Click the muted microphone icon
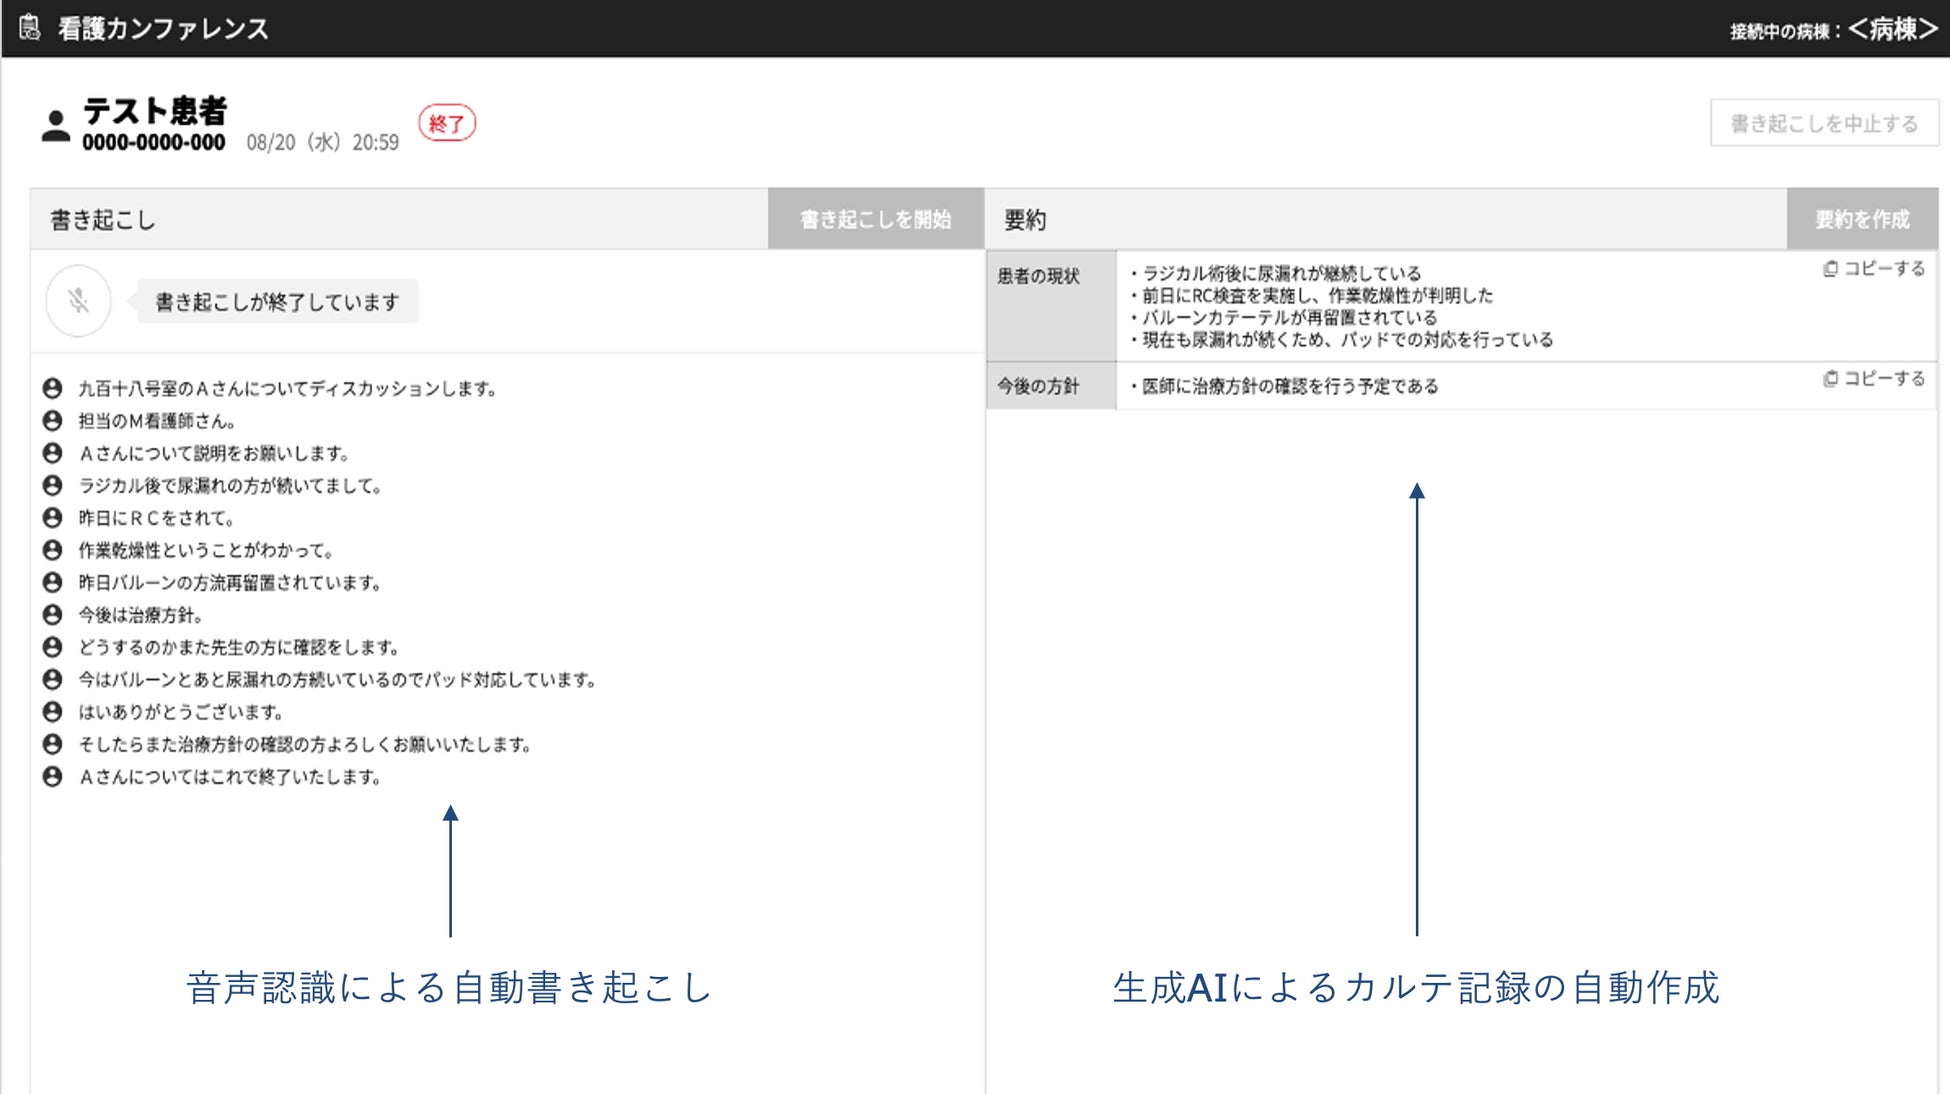 pos(78,301)
